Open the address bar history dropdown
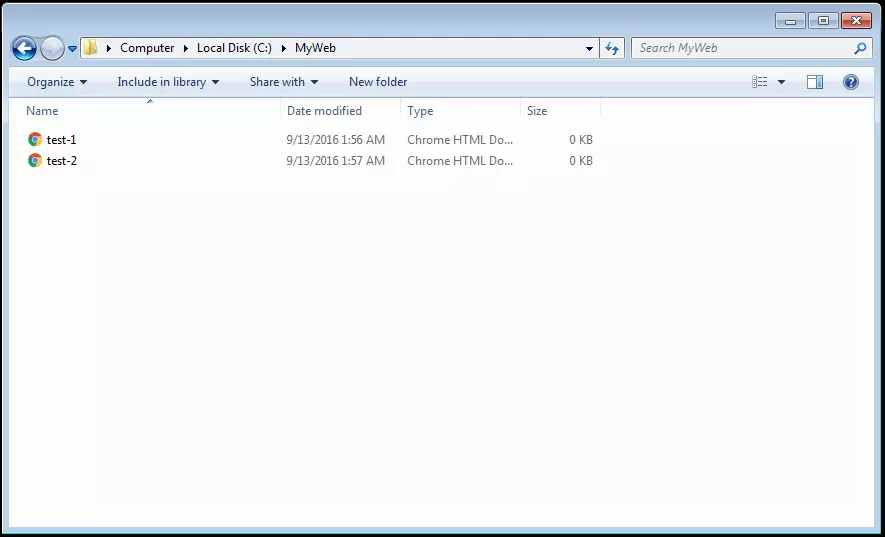Image resolution: width=885 pixels, height=537 pixels. click(589, 49)
